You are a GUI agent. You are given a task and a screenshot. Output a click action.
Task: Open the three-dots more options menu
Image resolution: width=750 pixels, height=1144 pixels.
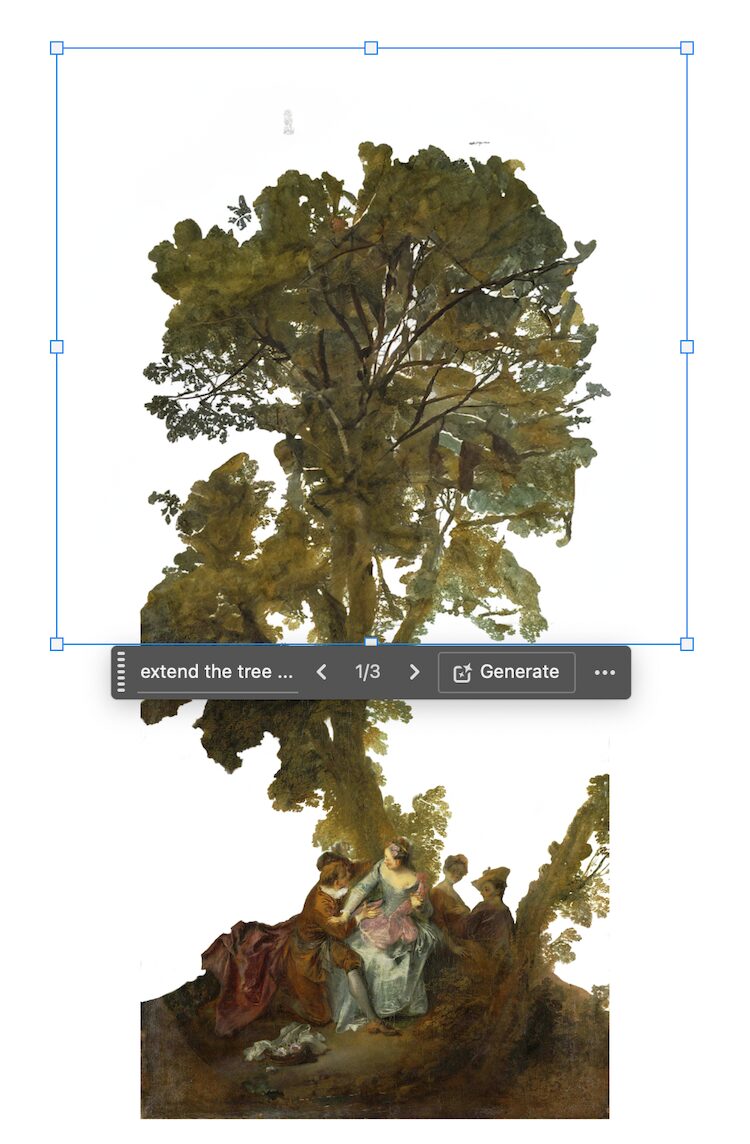tap(605, 673)
